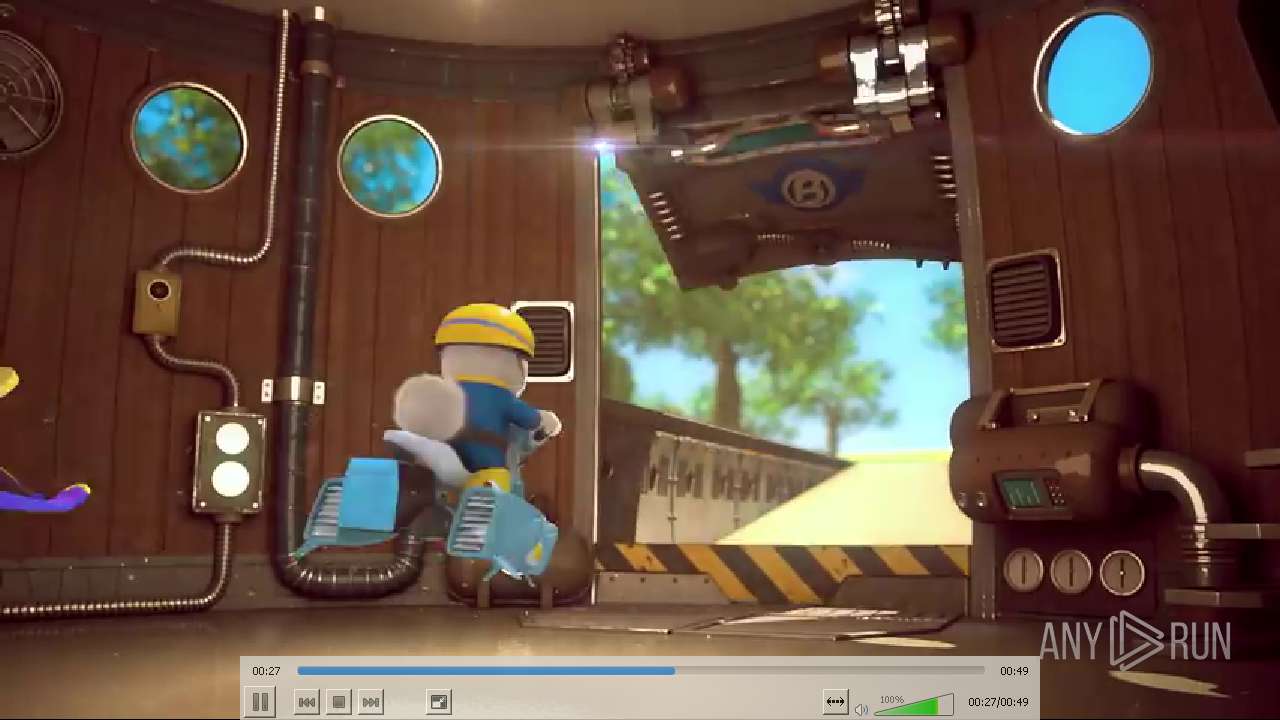Click elapsed time label 00:27
Image resolution: width=1280 pixels, height=720 pixels.
pyautogui.click(x=266, y=671)
